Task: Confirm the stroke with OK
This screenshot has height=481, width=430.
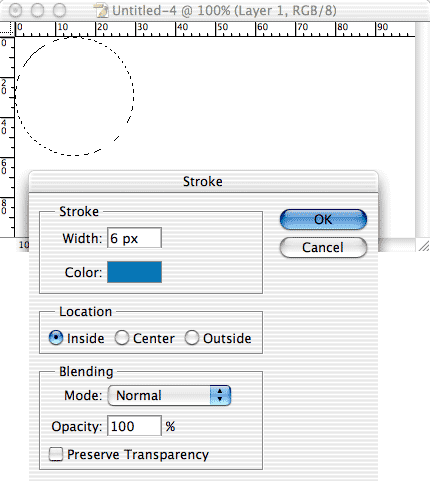Action: click(323, 219)
